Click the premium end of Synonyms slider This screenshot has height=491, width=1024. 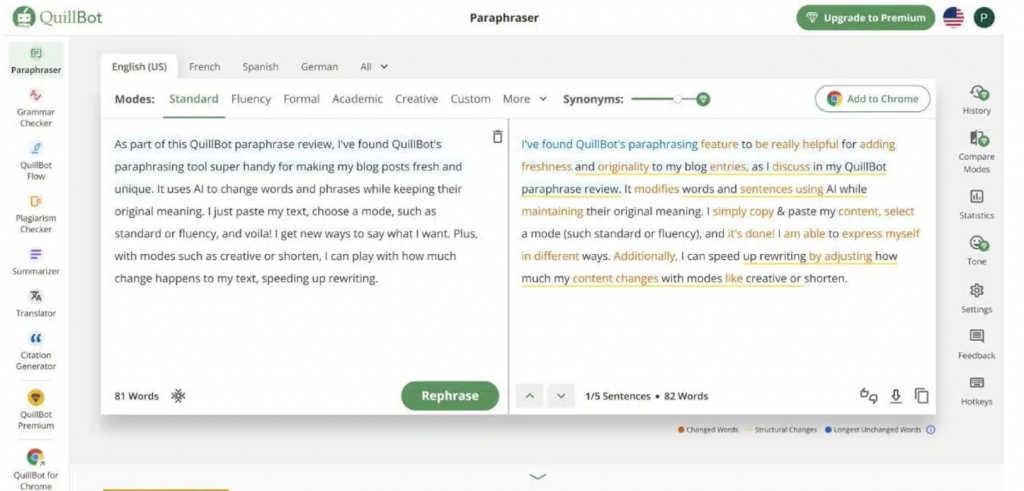pyautogui.click(x=703, y=99)
